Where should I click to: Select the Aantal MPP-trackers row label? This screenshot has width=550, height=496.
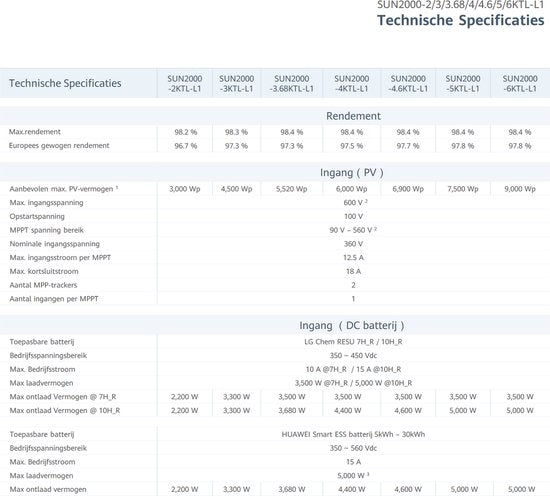[x=43, y=285]
